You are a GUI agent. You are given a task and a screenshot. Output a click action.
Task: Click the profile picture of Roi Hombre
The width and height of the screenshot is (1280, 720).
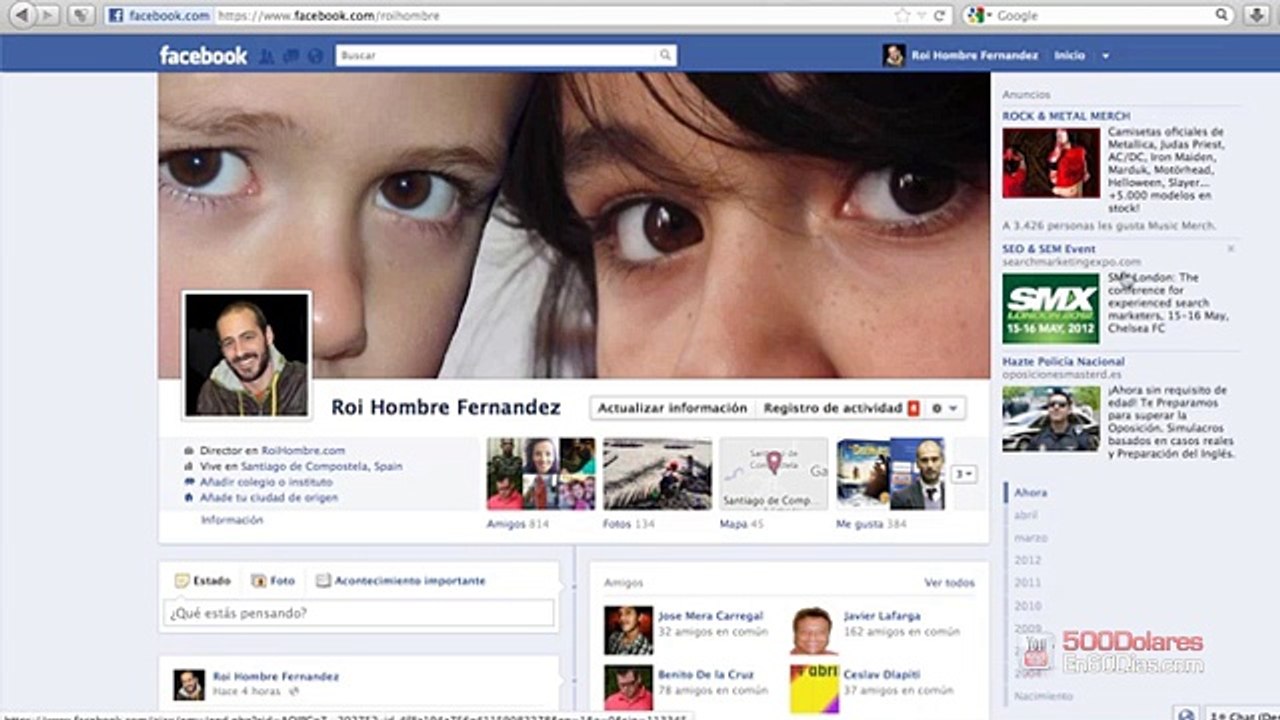[247, 355]
